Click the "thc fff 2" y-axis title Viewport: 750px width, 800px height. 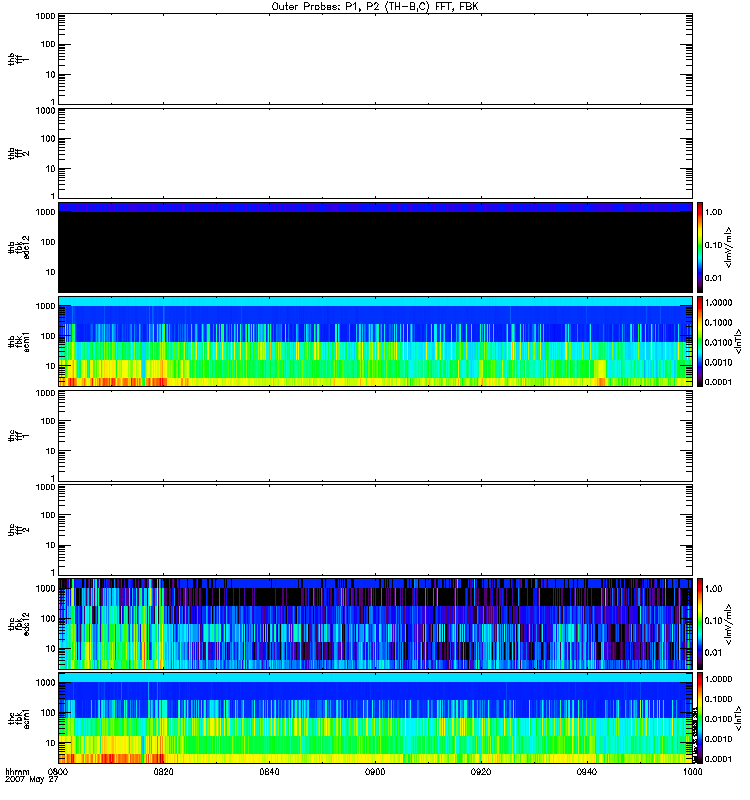[x=19, y=530]
